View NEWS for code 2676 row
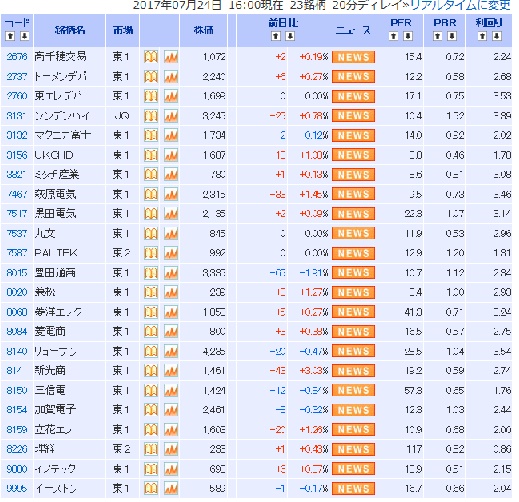Screen dimensions: 519x502 click(x=353, y=57)
